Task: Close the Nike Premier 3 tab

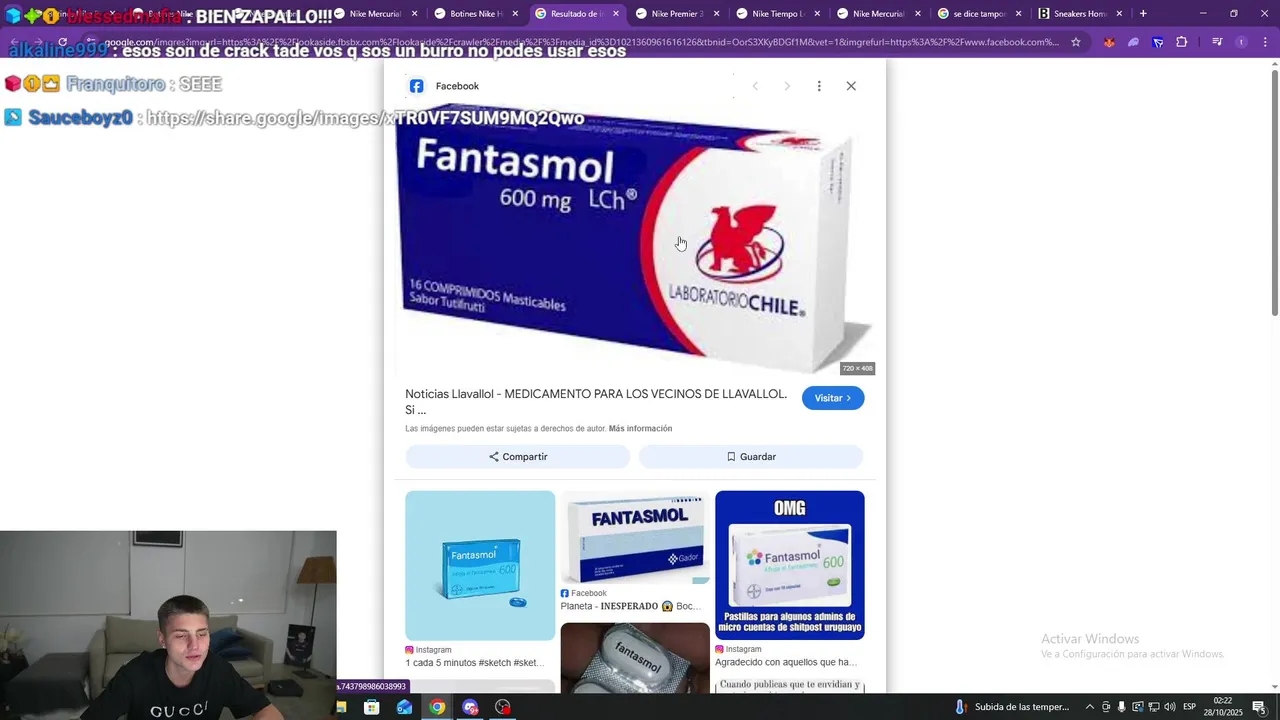Action: point(717,14)
